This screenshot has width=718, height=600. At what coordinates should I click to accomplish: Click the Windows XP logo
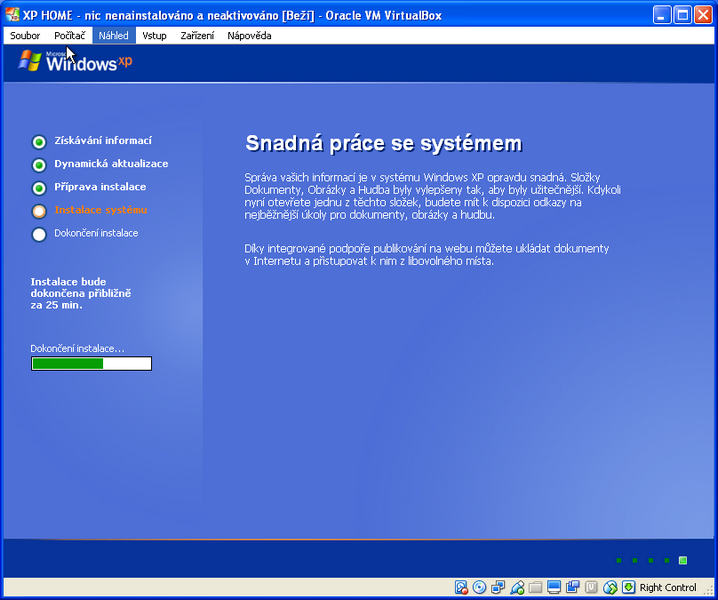[76, 62]
